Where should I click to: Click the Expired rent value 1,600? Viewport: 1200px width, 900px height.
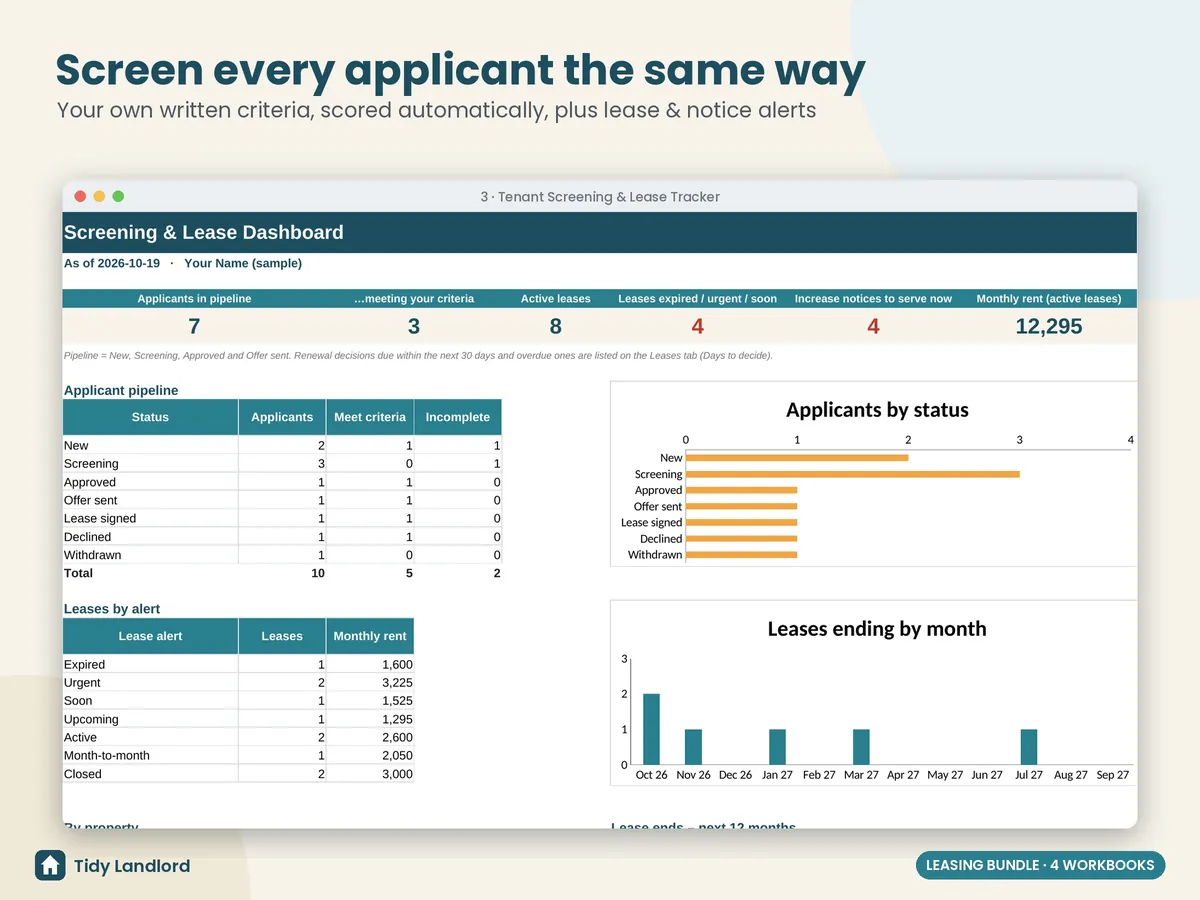[x=397, y=664]
